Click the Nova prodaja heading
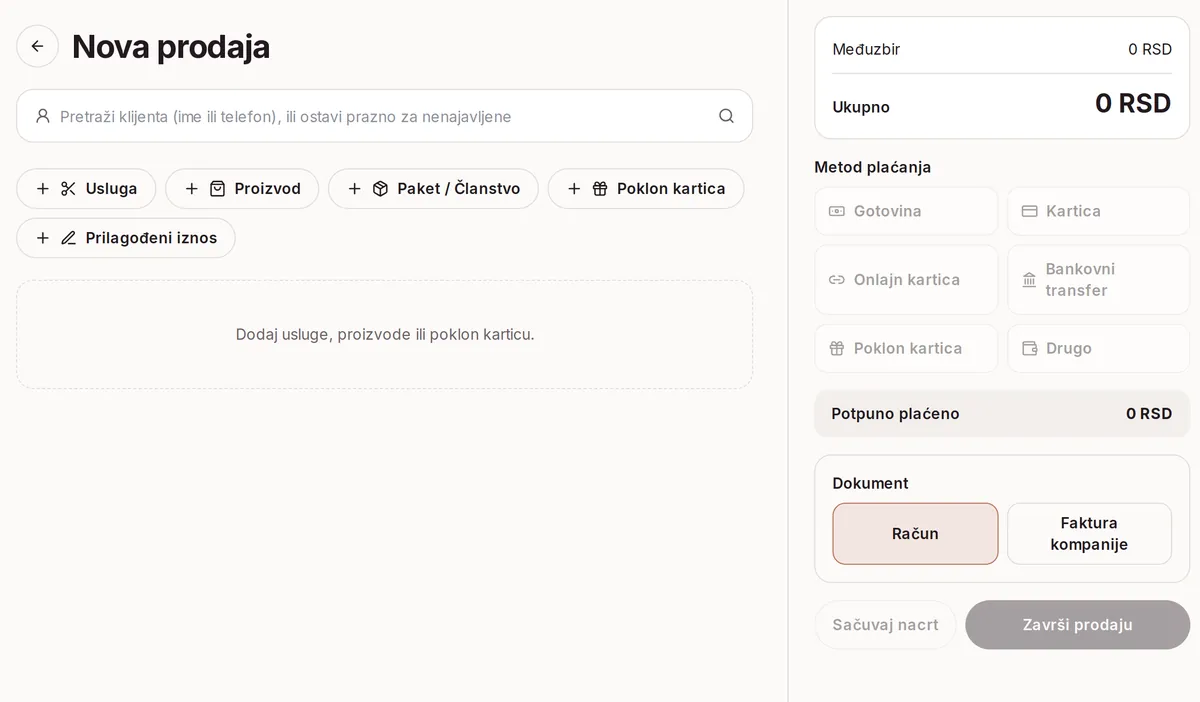The height and width of the screenshot is (702, 1200). tap(171, 47)
